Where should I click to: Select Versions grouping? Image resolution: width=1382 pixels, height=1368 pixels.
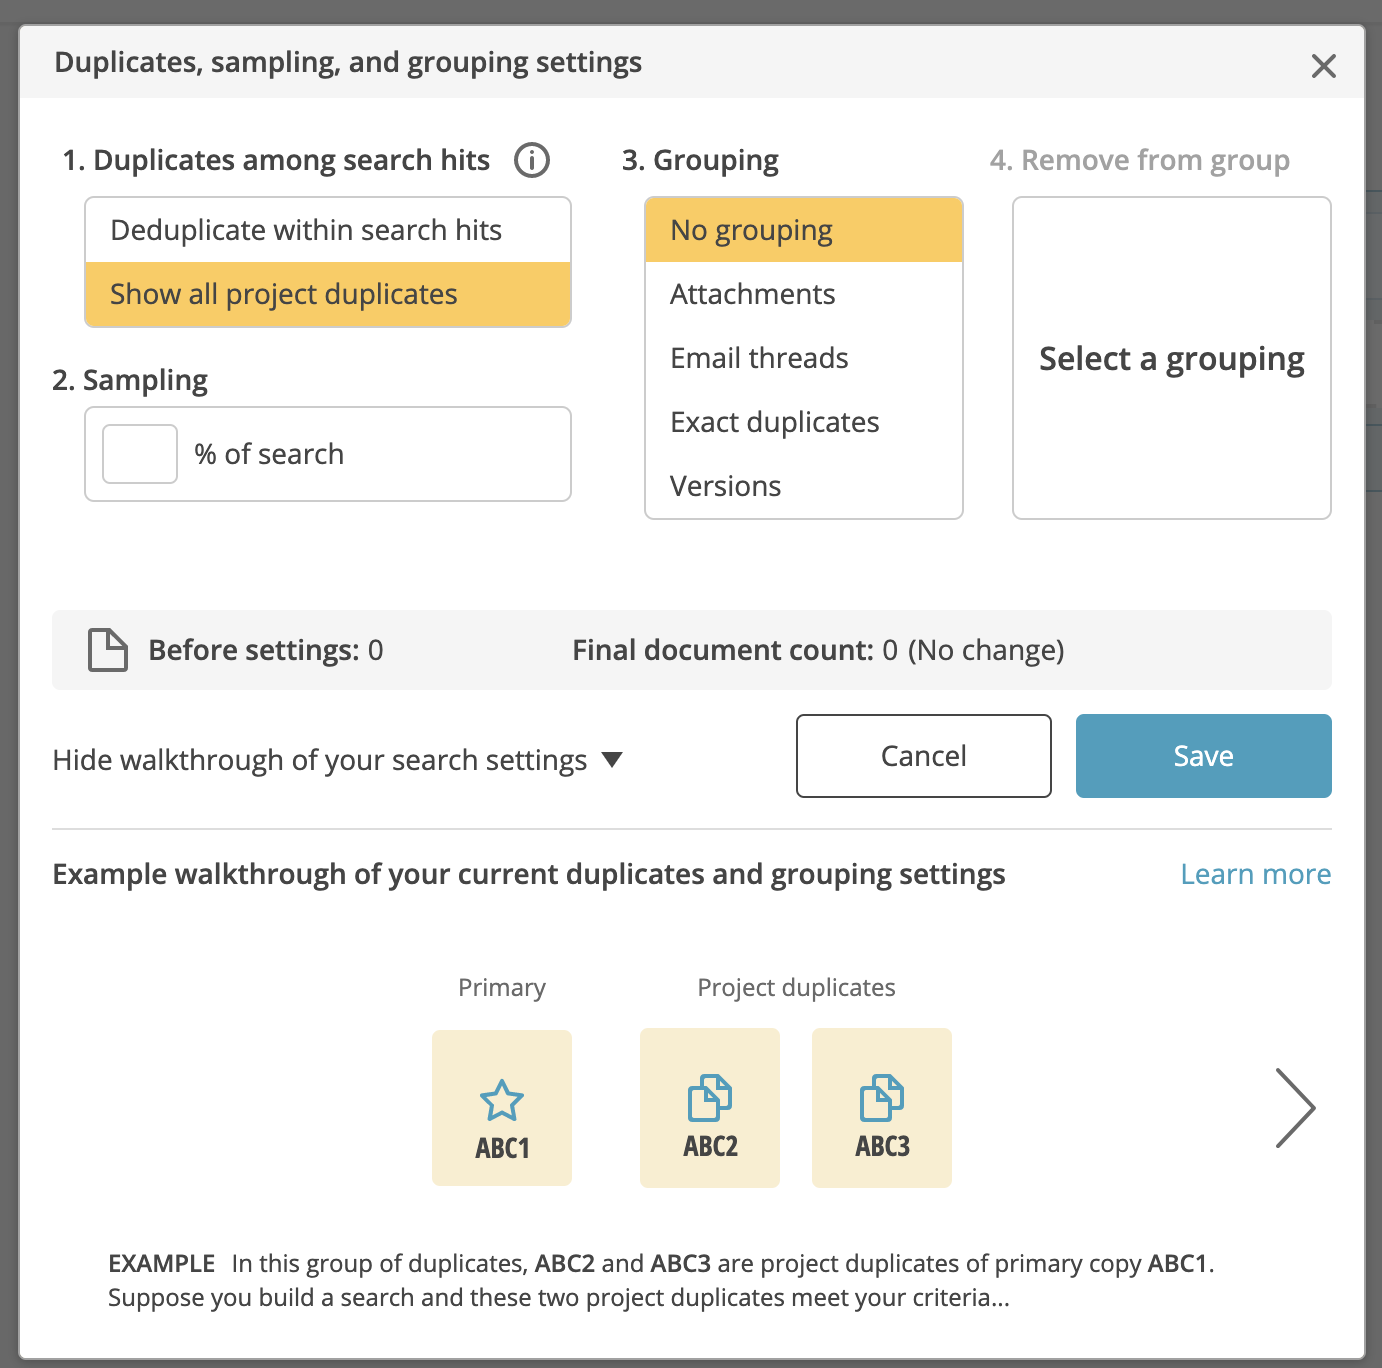[x=804, y=486]
